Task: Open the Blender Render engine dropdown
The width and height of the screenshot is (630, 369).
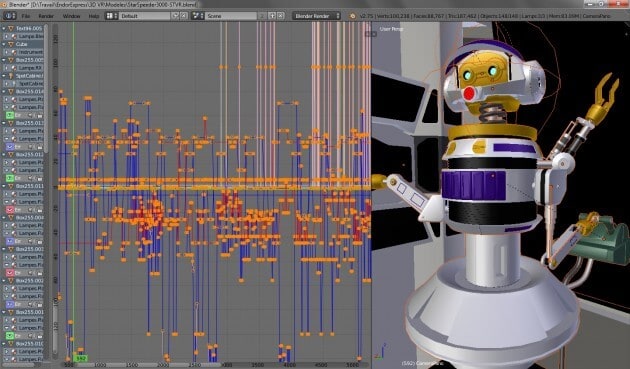Action: pos(317,16)
